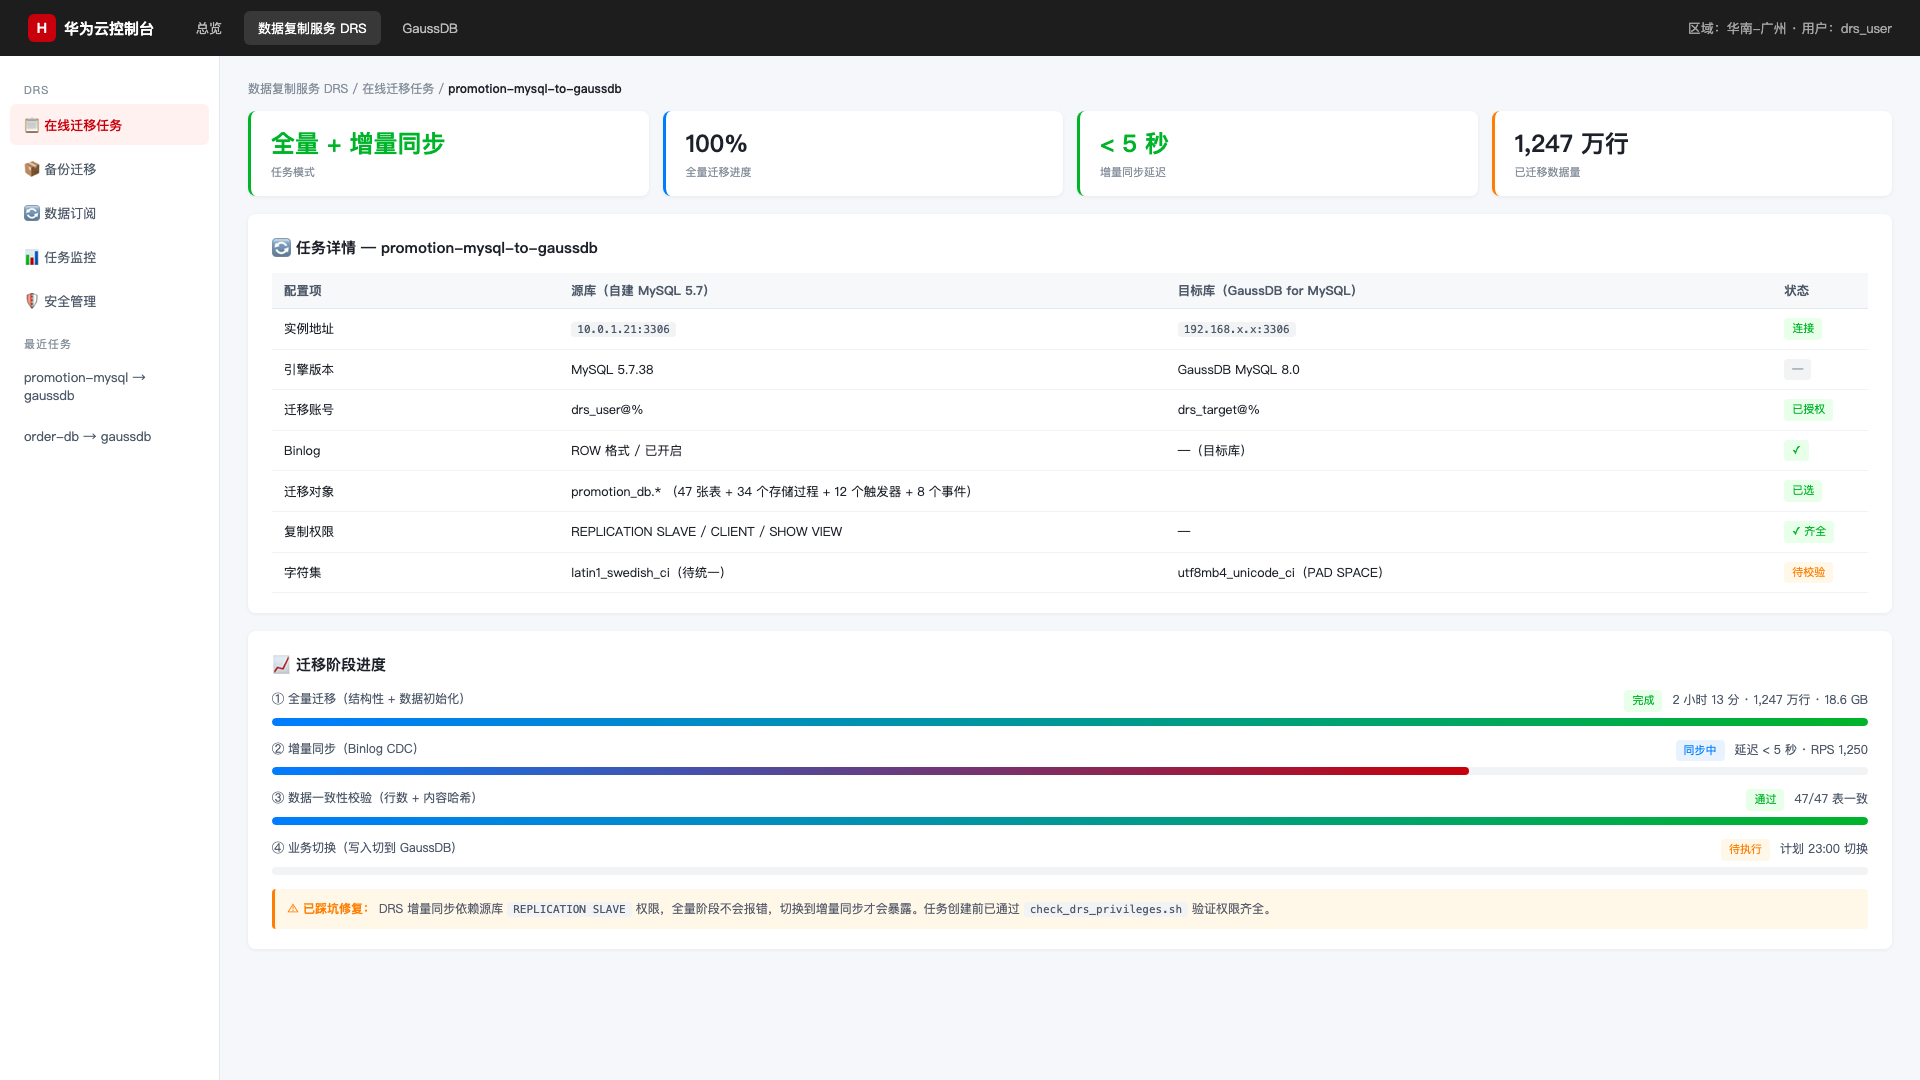The height and width of the screenshot is (1080, 1920).
Task: Click the 迁移阶段进度 chart icon
Action: pyautogui.click(x=281, y=665)
